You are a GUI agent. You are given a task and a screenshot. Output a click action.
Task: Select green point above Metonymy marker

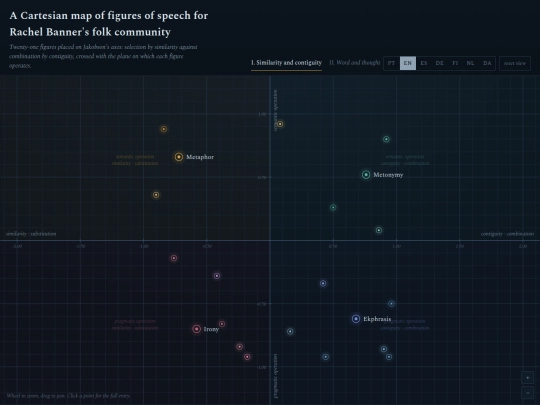386,139
